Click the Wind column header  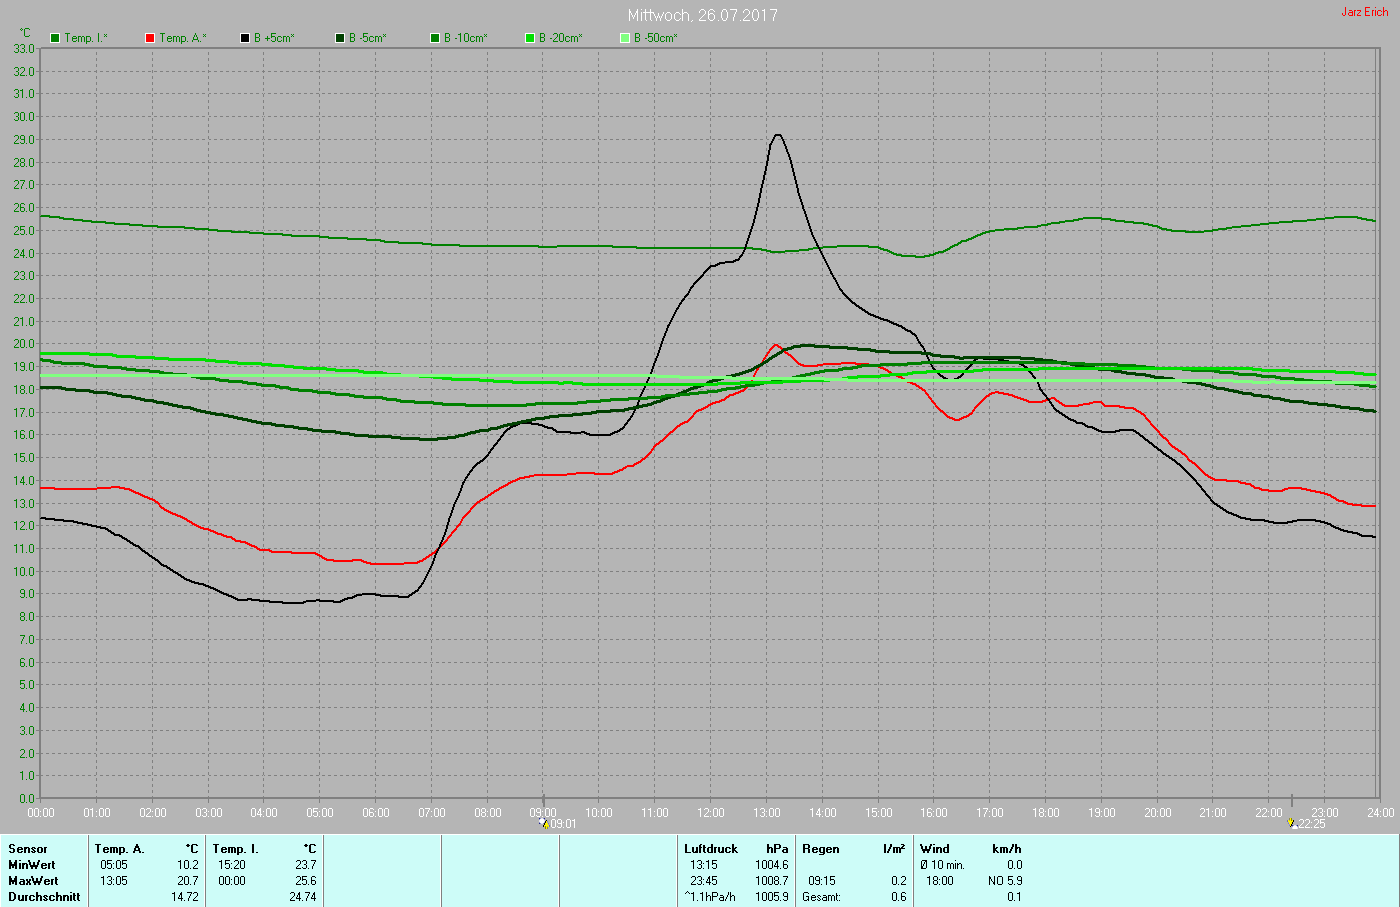pos(934,848)
